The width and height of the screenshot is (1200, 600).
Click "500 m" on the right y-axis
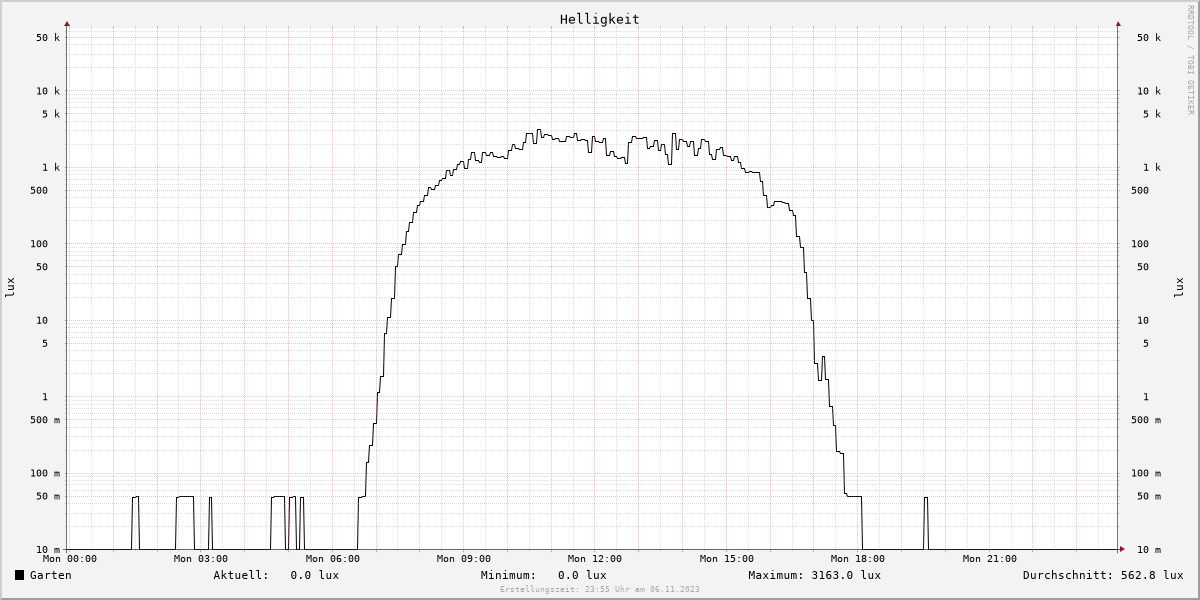click(1146, 420)
